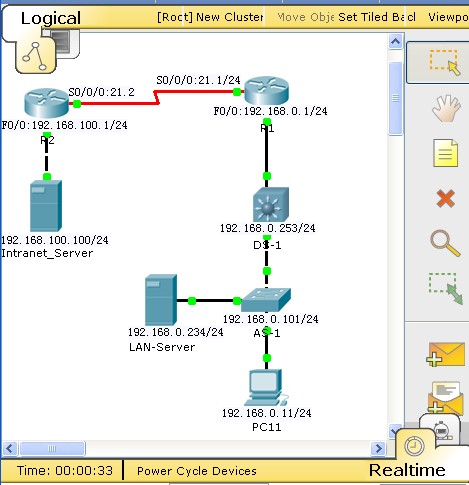Open the LAN-Server device
469x485 pixels.
(161, 300)
